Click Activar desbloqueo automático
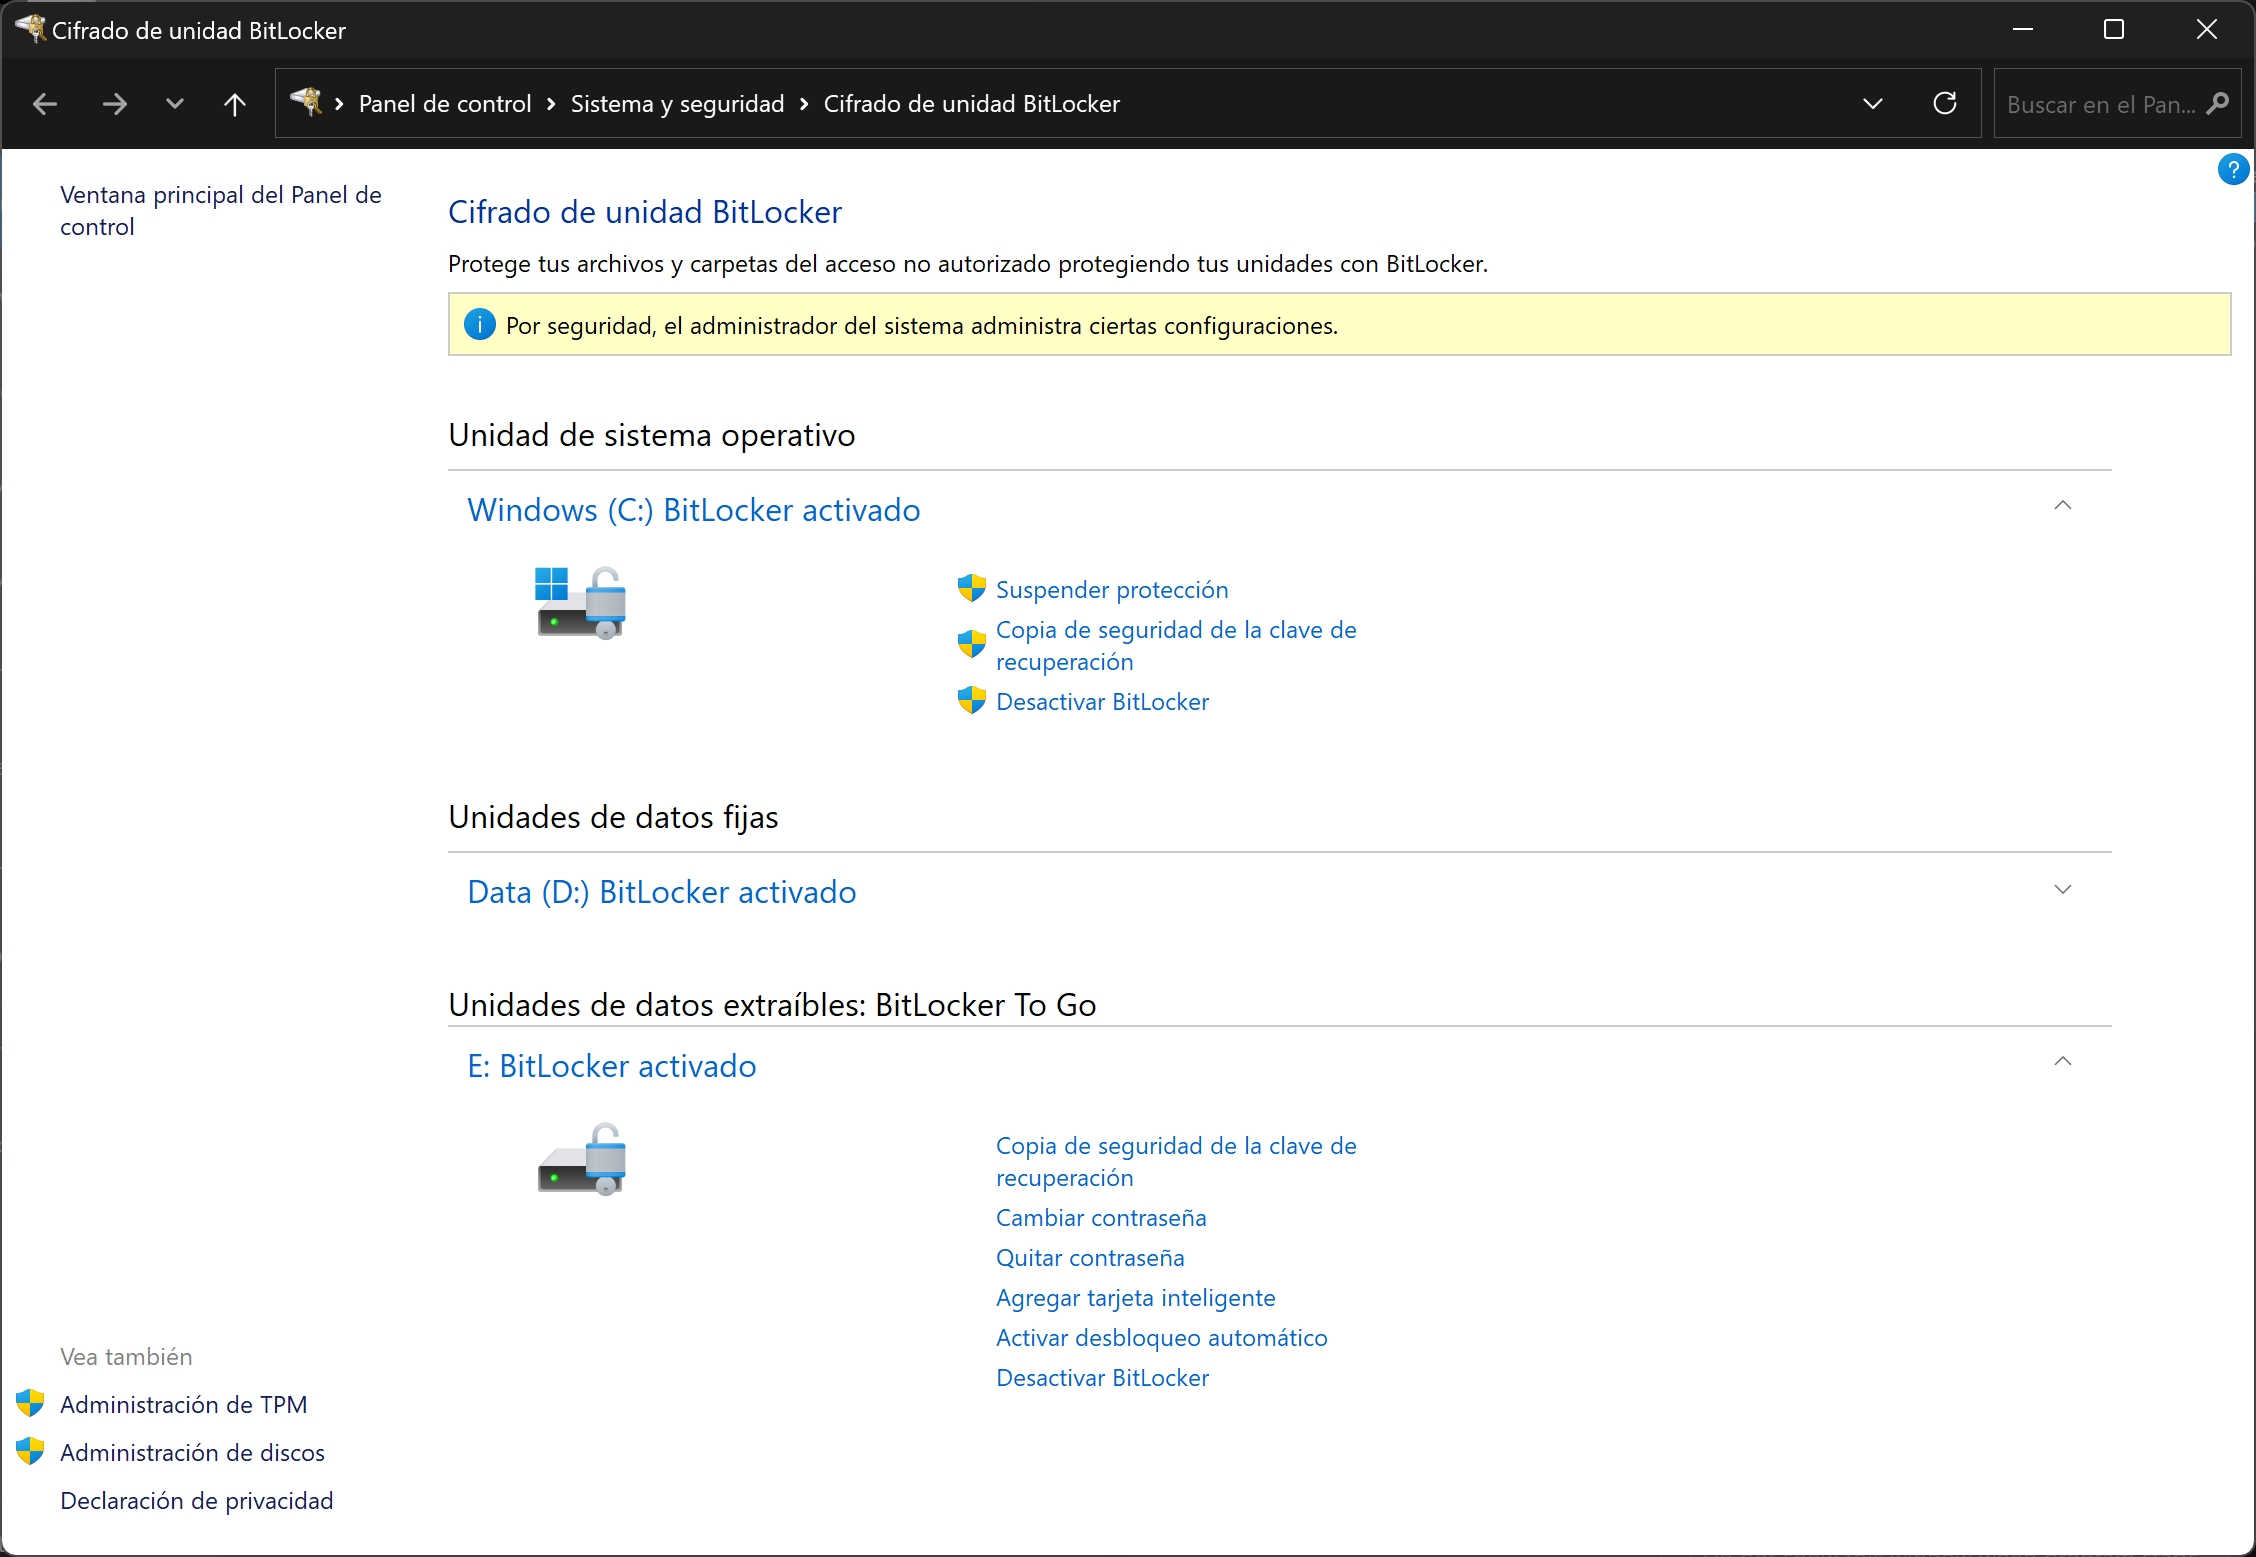Image resolution: width=2256 pixels, height=1557 pixels. 1162,1338
